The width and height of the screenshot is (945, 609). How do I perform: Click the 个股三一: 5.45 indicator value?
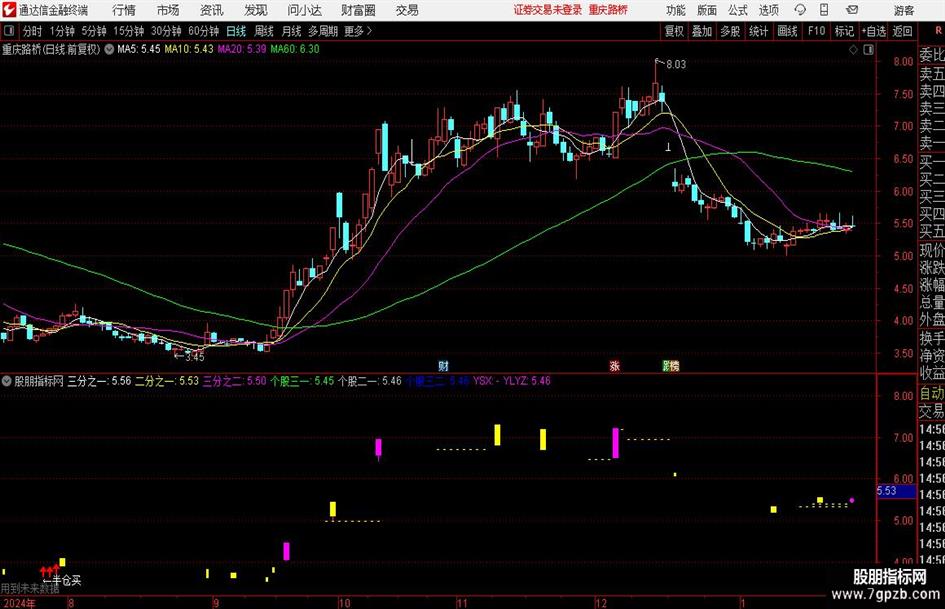tap(301, 381)
